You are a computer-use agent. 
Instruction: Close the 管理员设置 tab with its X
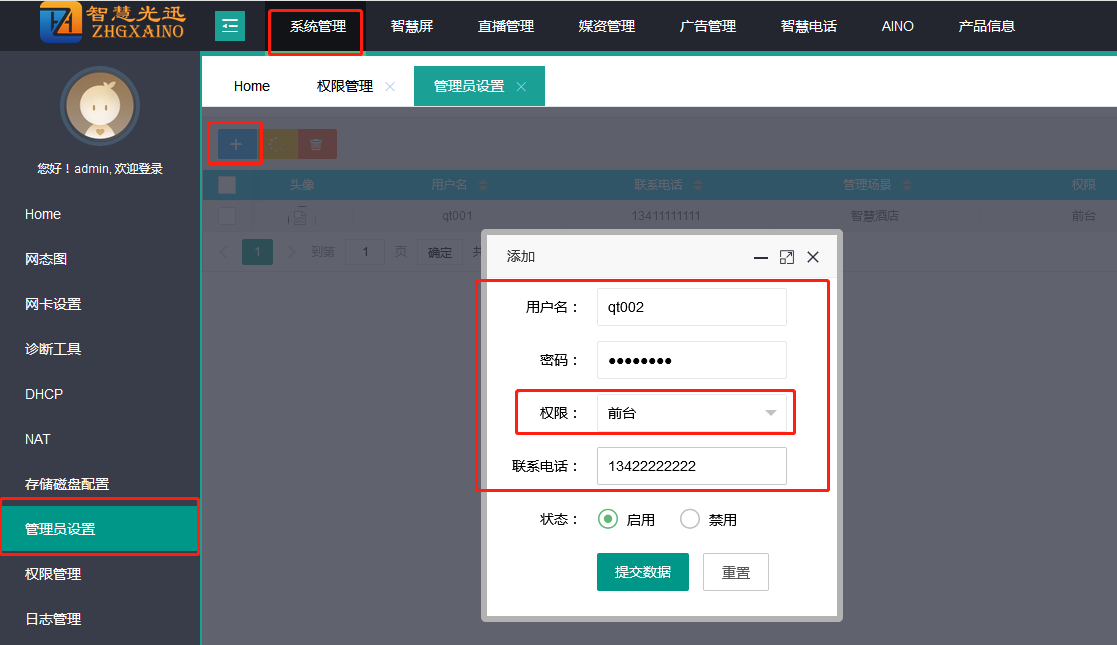[x=521, y=87]
